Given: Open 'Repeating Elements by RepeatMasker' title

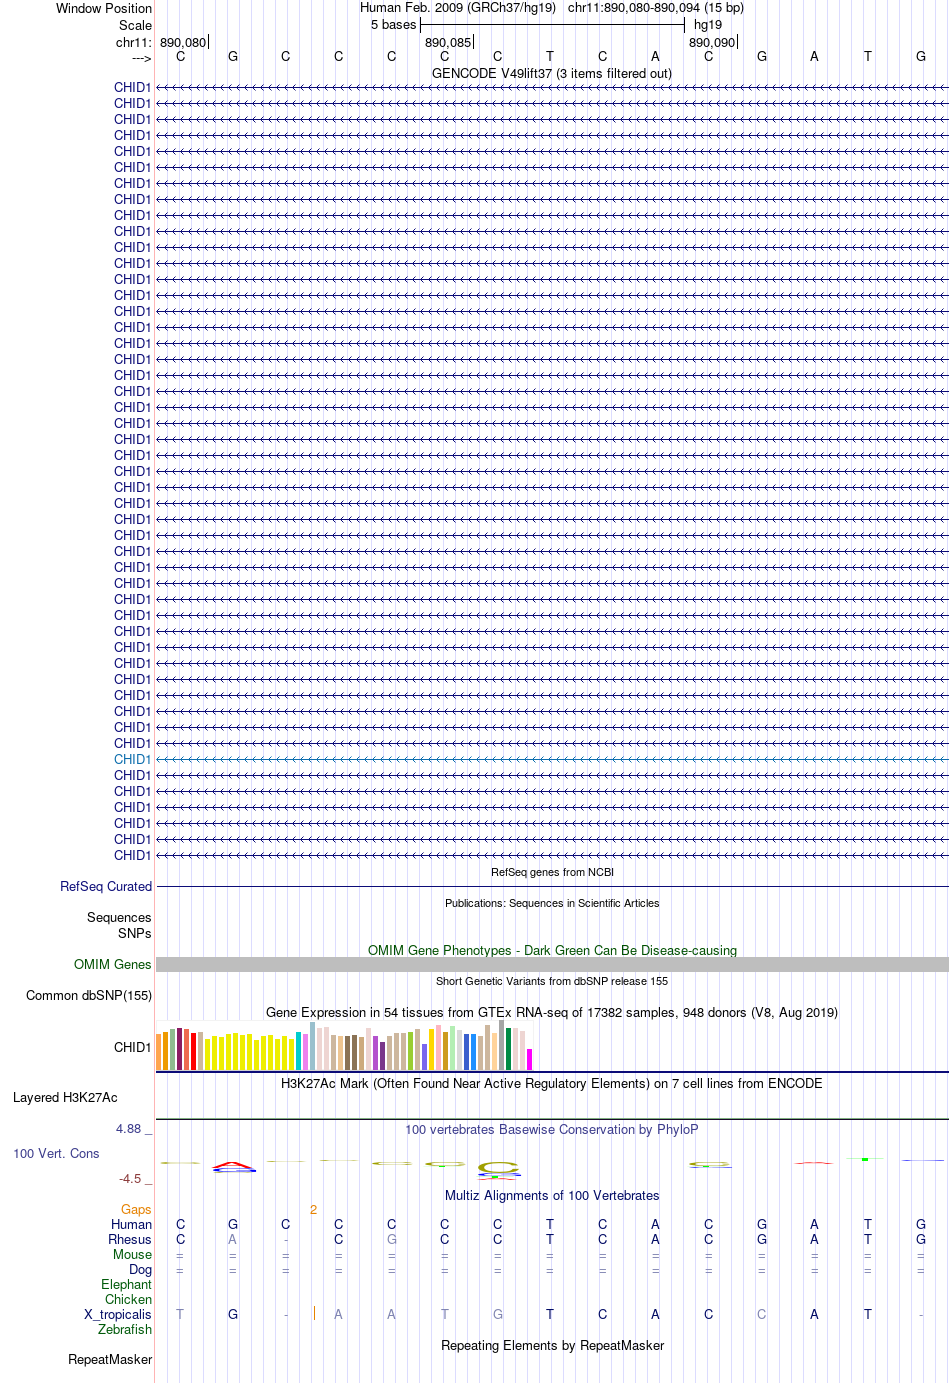Looking at the screenshot, I should [x=552, y=1345].
